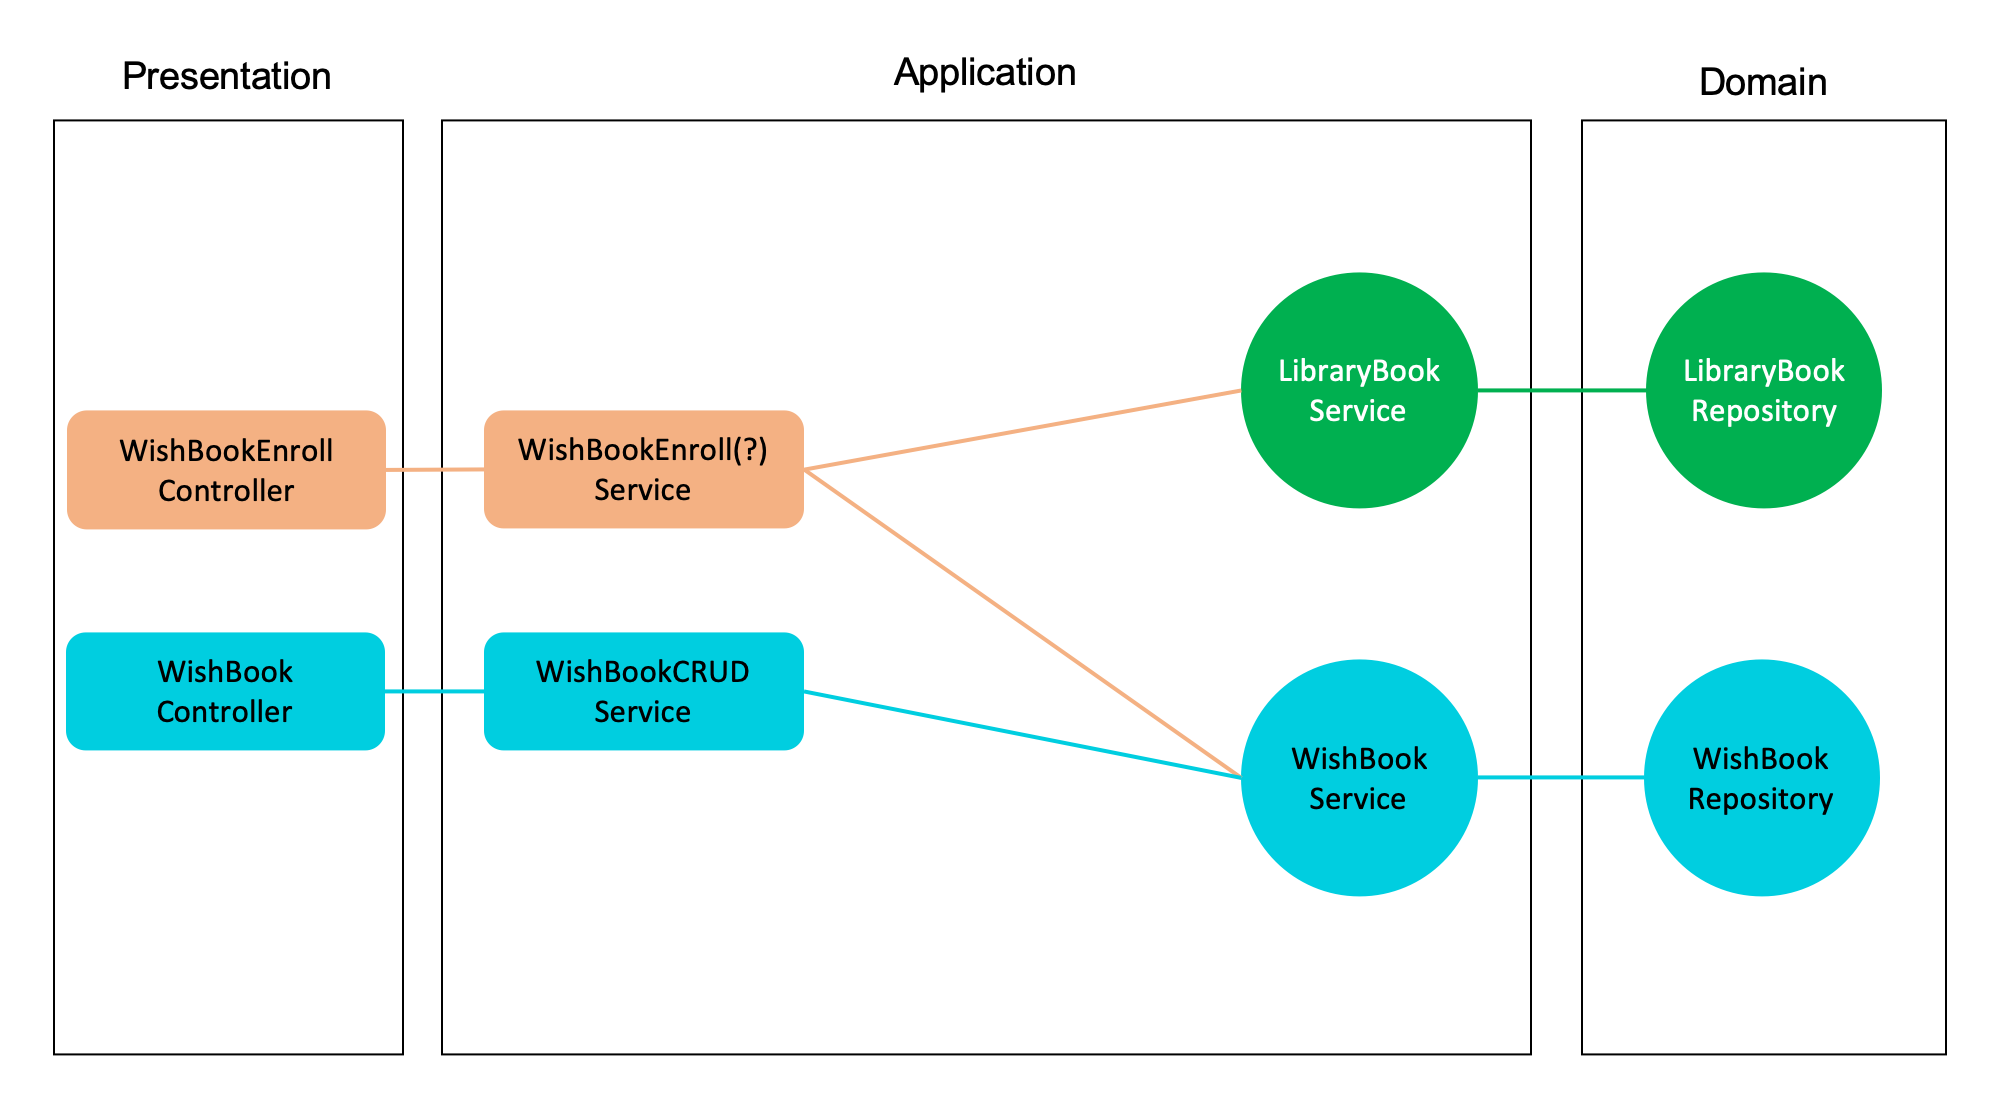The height and width of the screenshot is (1110, 1999).
Task: Click empty top area inside the Domain container
Action: point(1763,190)
